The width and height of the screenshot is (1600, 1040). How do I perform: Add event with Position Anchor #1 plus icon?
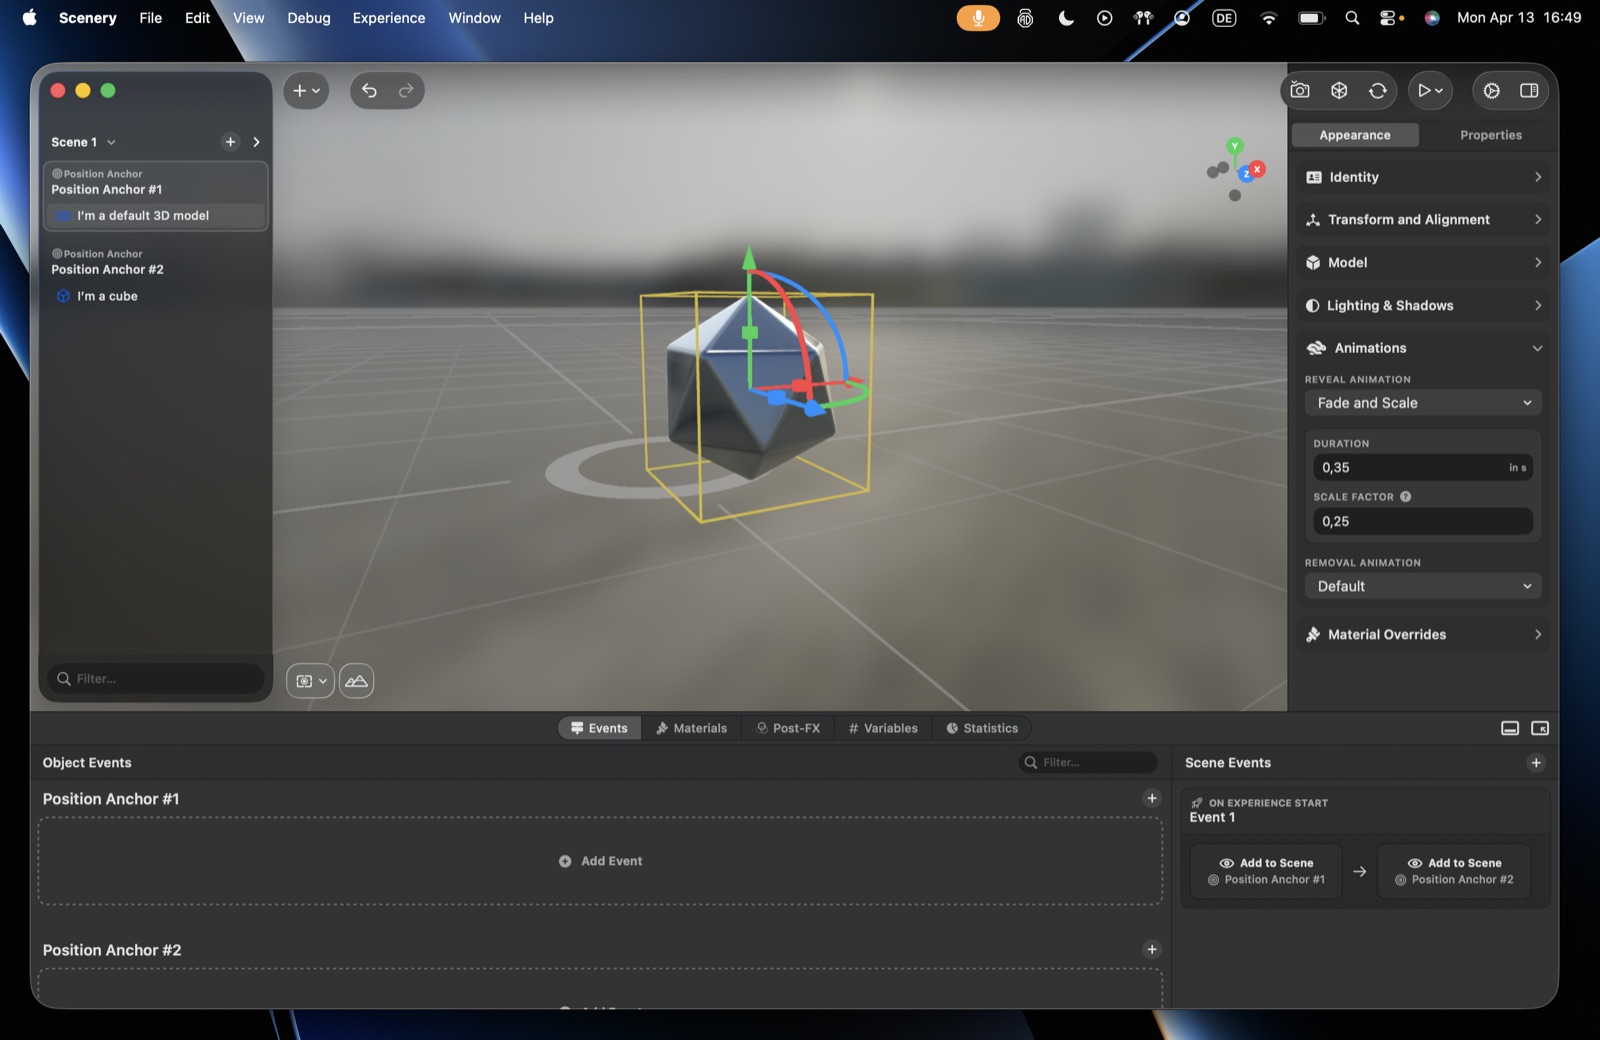tap(1152, 799)
